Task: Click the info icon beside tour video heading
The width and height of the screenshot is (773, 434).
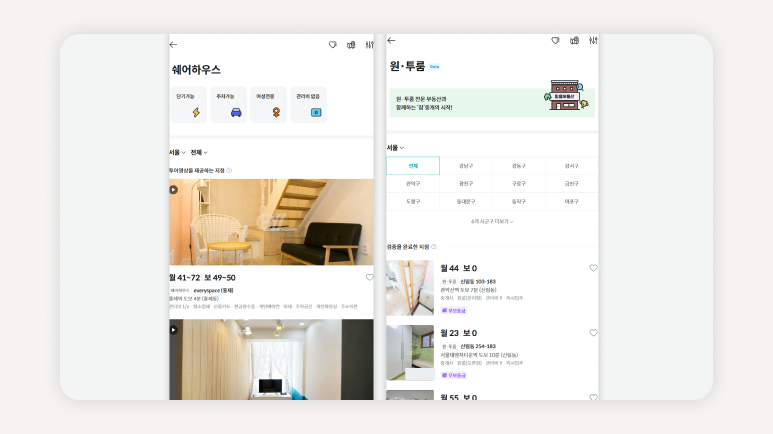Action: pyautogui.click(x=229, y=171)
